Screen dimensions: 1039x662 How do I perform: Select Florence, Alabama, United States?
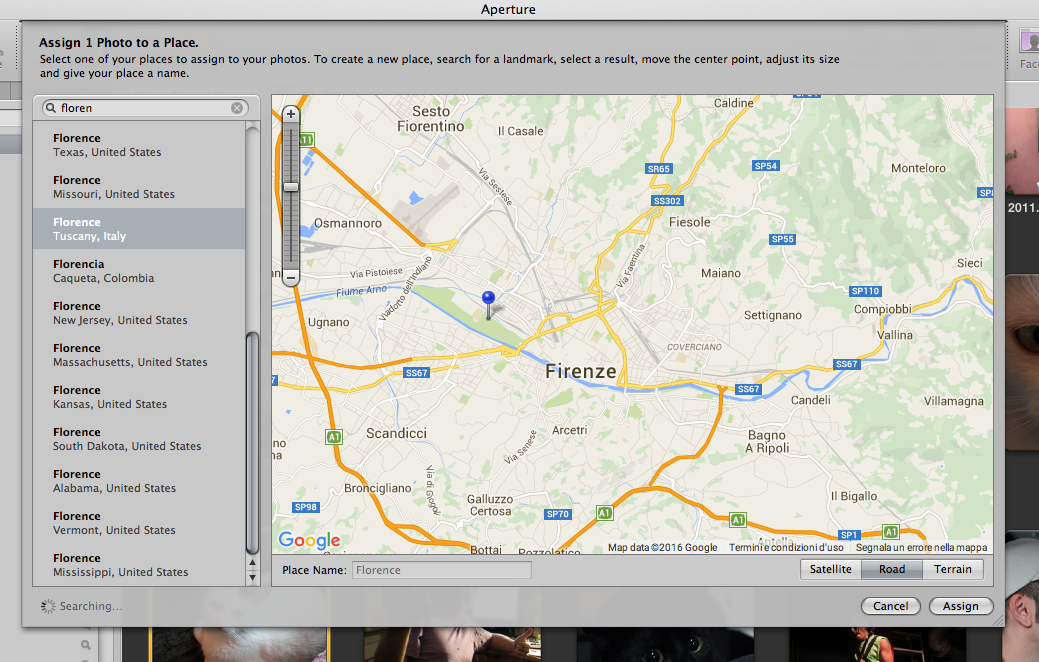(139, 481)
